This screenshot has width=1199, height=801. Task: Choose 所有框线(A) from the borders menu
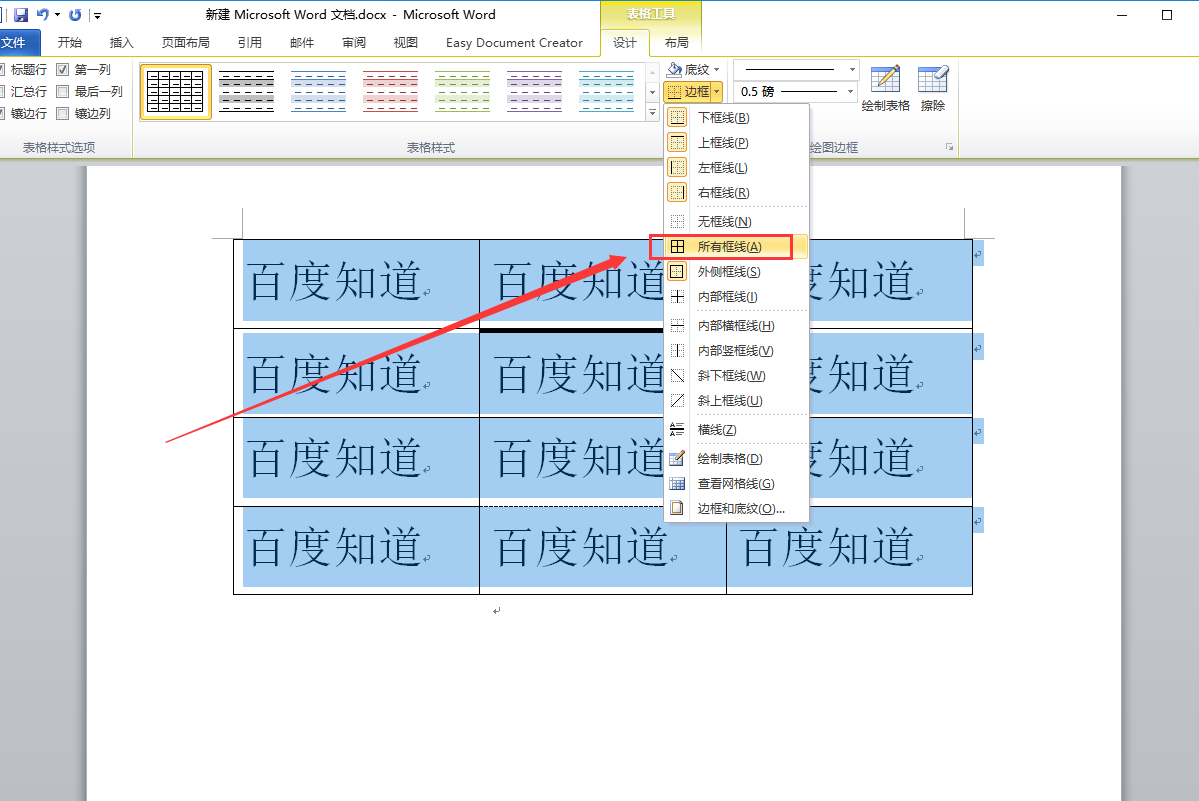736,247
